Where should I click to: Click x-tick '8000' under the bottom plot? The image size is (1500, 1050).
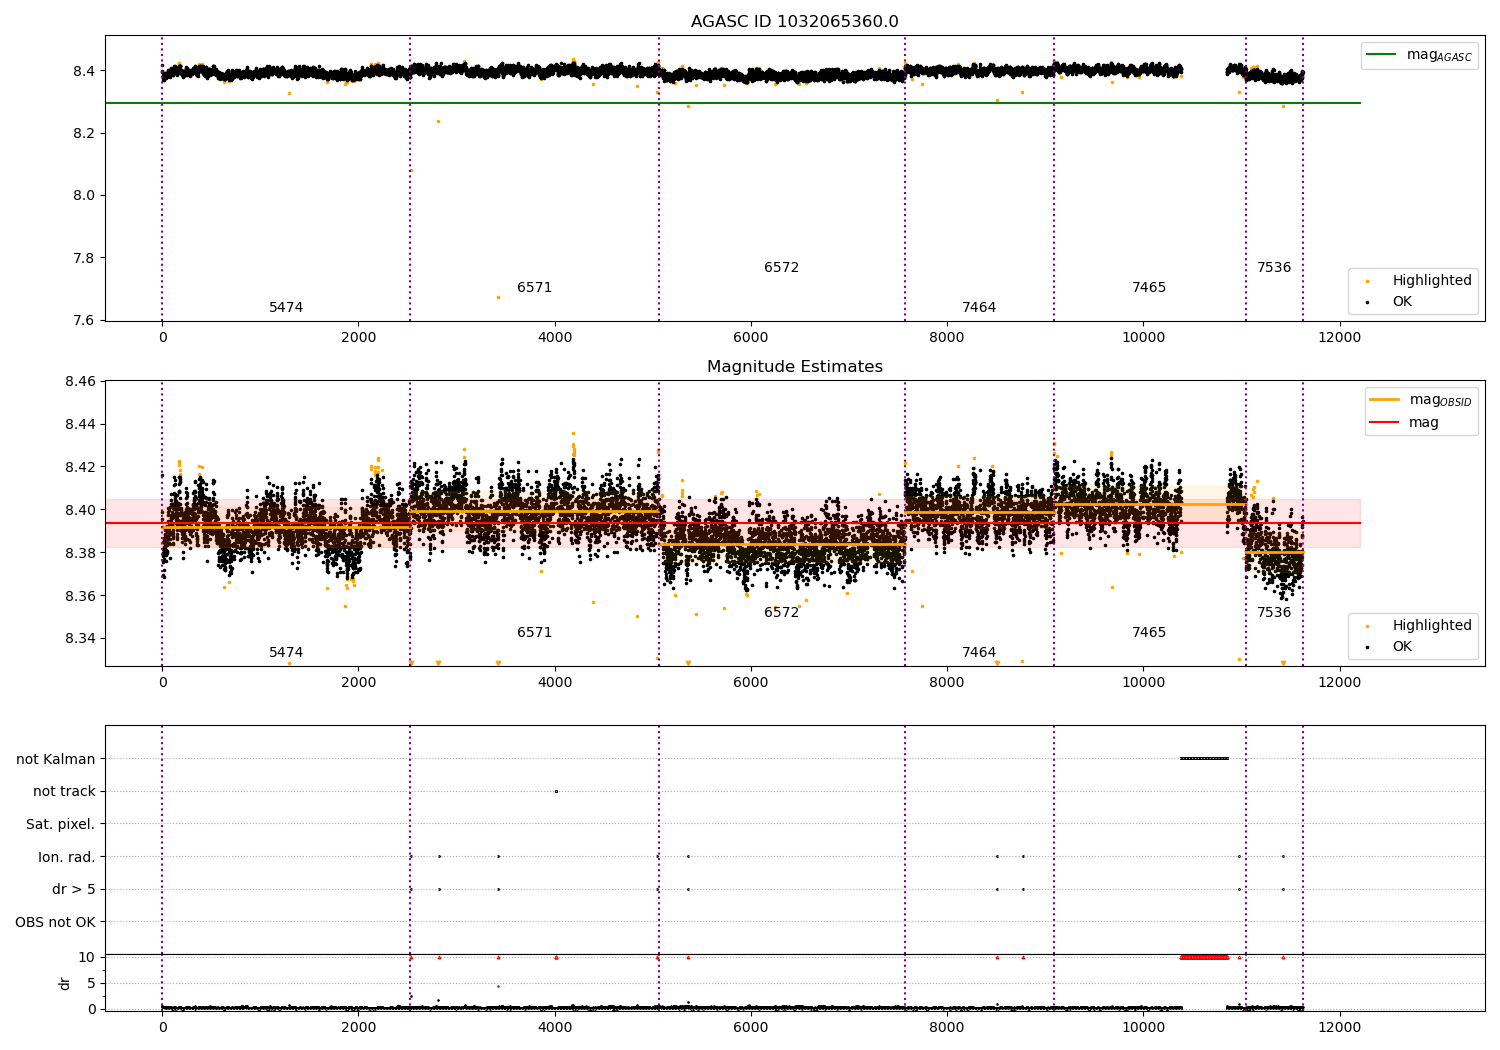[x=947, y=1027]
